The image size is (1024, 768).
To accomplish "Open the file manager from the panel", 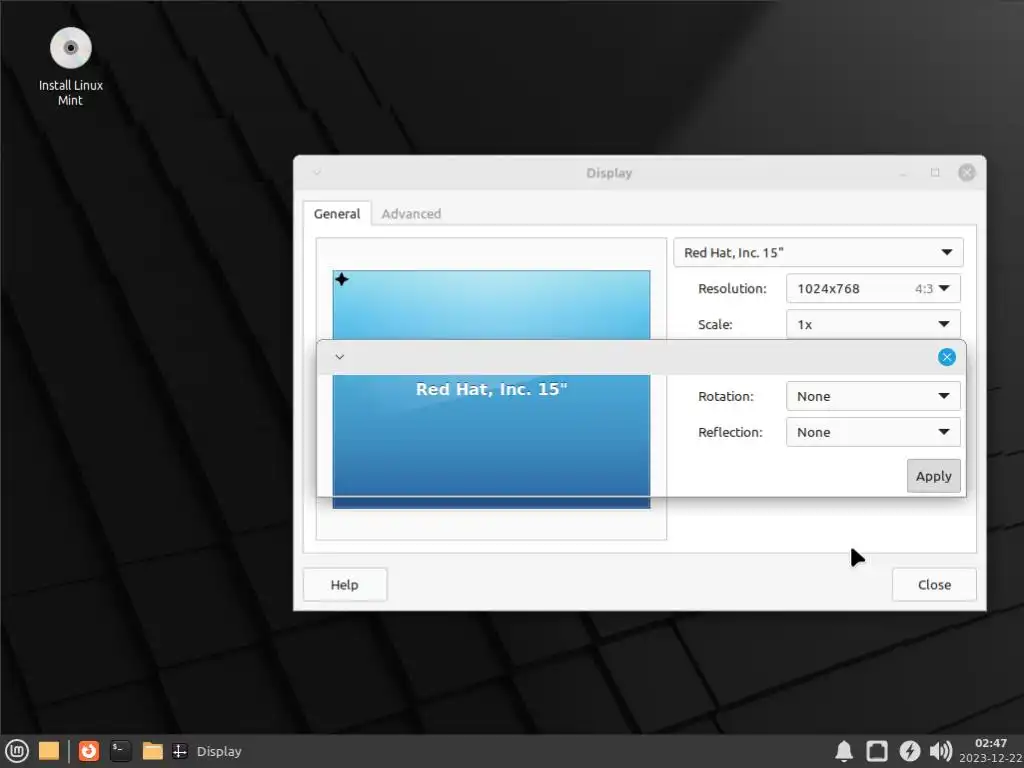I will (153, 751).
